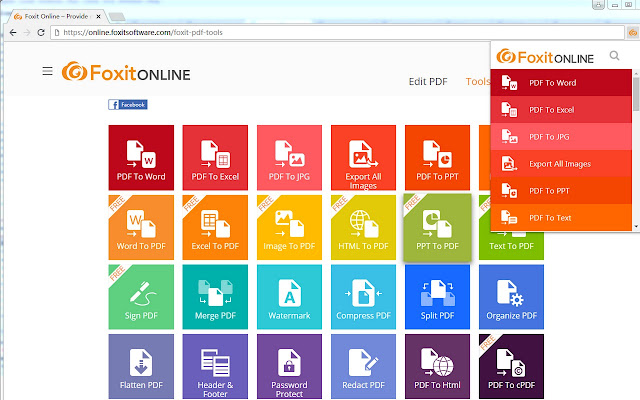Launch the Compress PDF tool
The height and width of the screenshot is (400, 640).
tap(363, 297)
